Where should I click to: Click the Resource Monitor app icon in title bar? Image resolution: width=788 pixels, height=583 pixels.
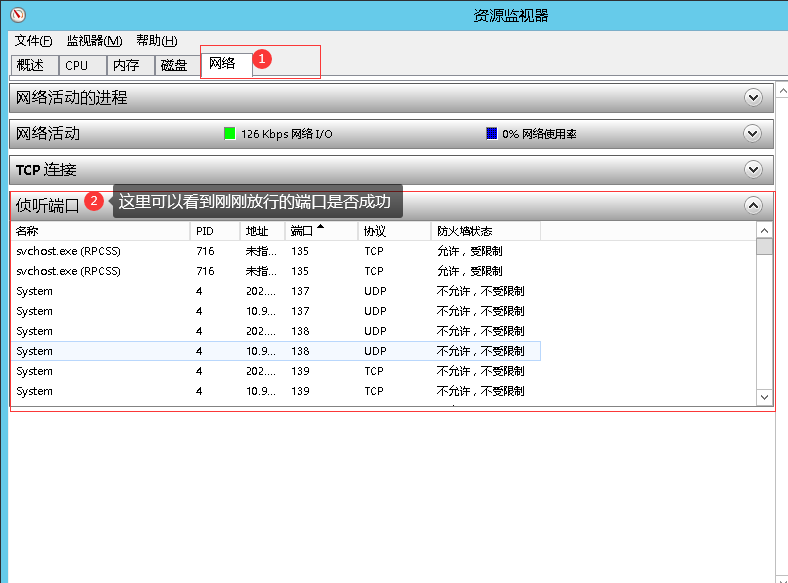17,15
